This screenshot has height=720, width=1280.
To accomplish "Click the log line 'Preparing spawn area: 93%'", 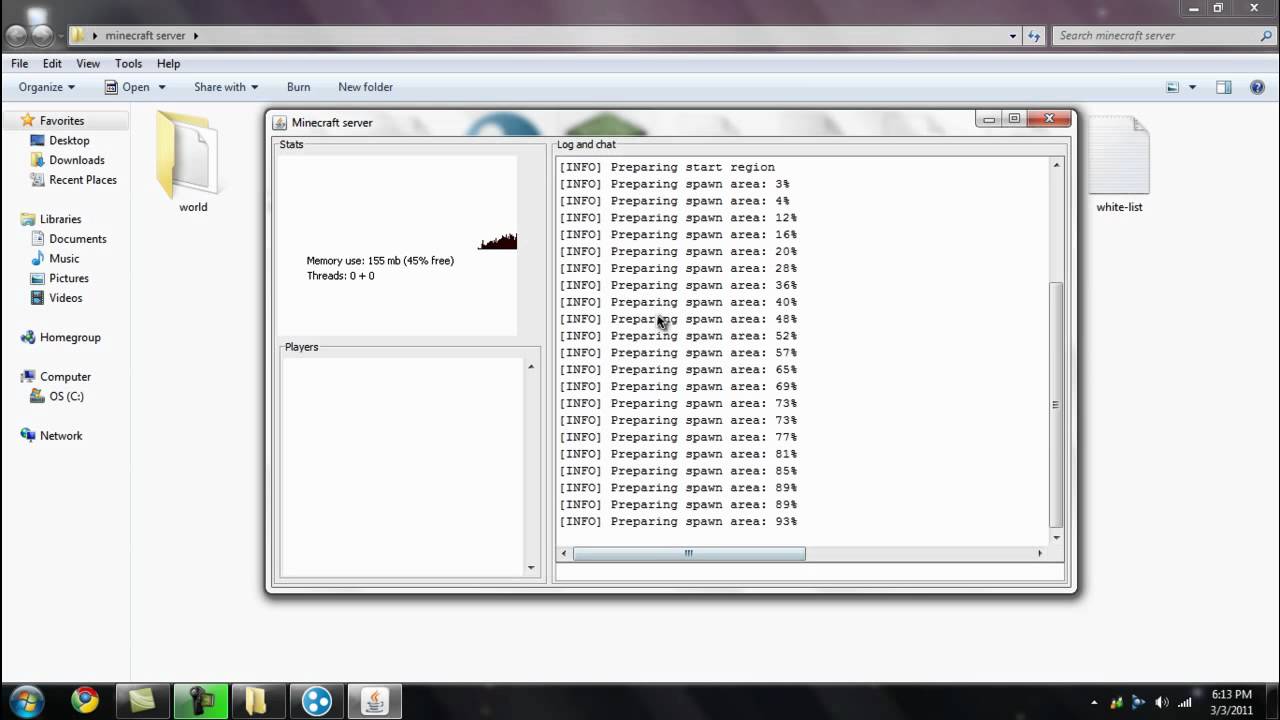I will pyautogui.click(x=678, y=522).
